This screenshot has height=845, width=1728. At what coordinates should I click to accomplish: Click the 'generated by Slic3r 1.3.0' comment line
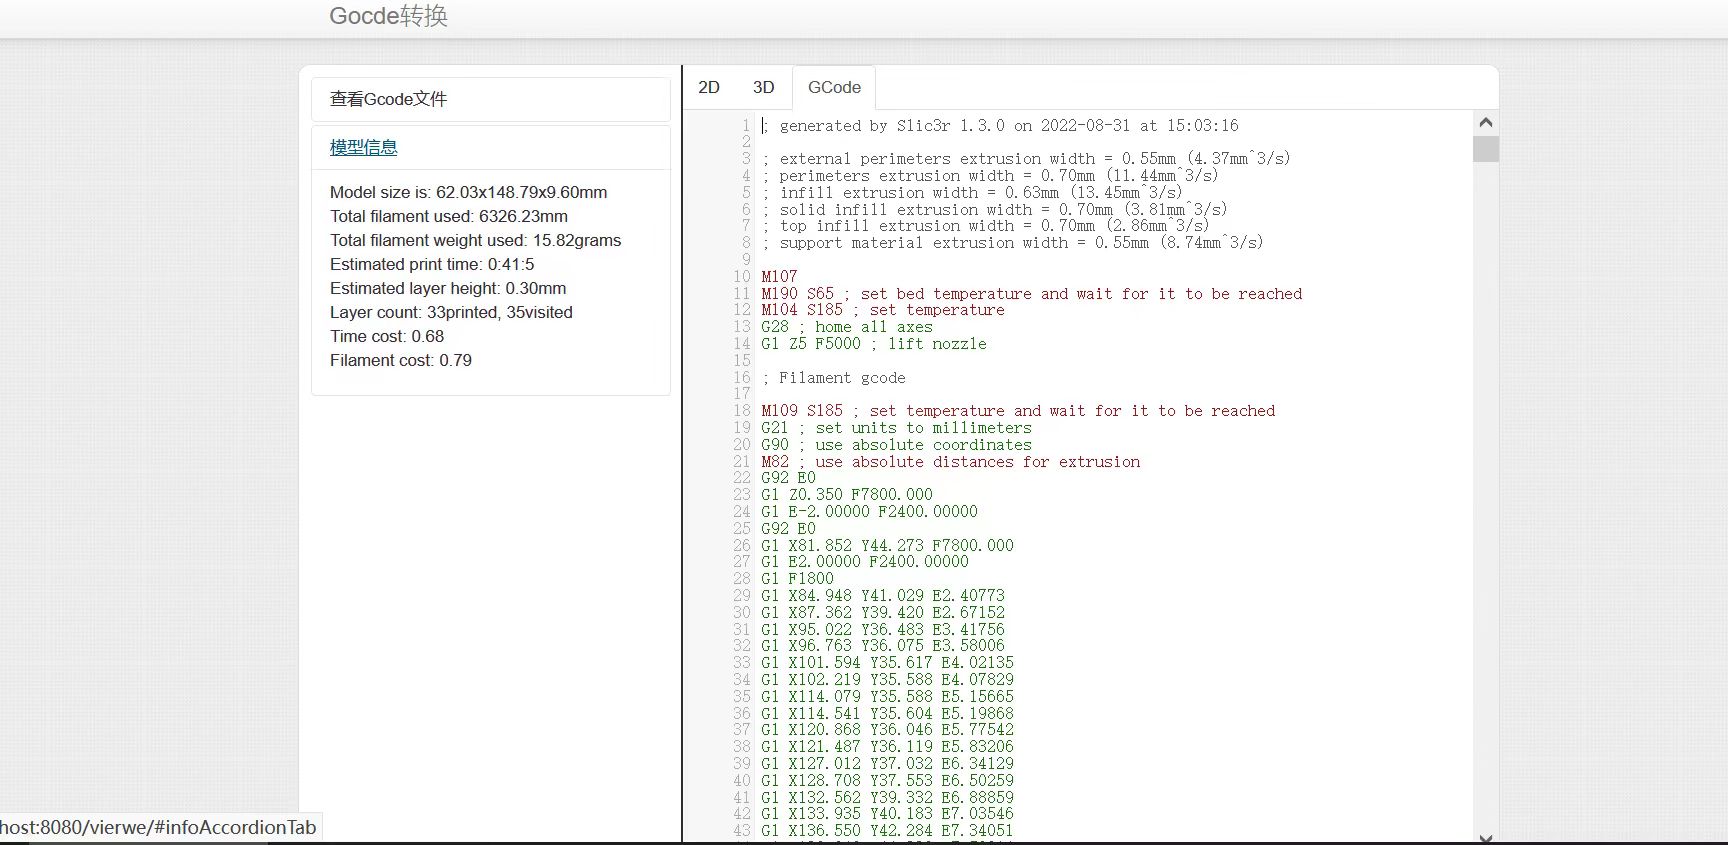click(1000, 126)
